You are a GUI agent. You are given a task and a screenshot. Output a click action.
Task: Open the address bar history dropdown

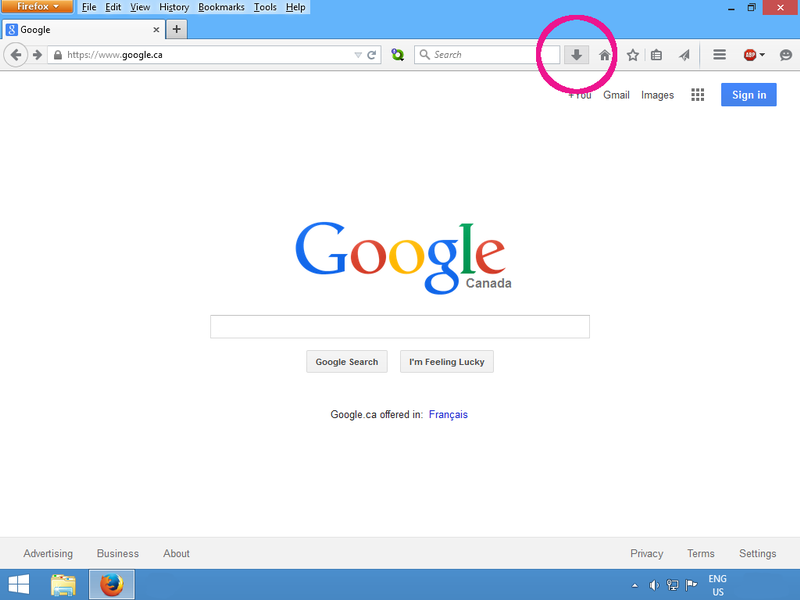tap(358, 55)
